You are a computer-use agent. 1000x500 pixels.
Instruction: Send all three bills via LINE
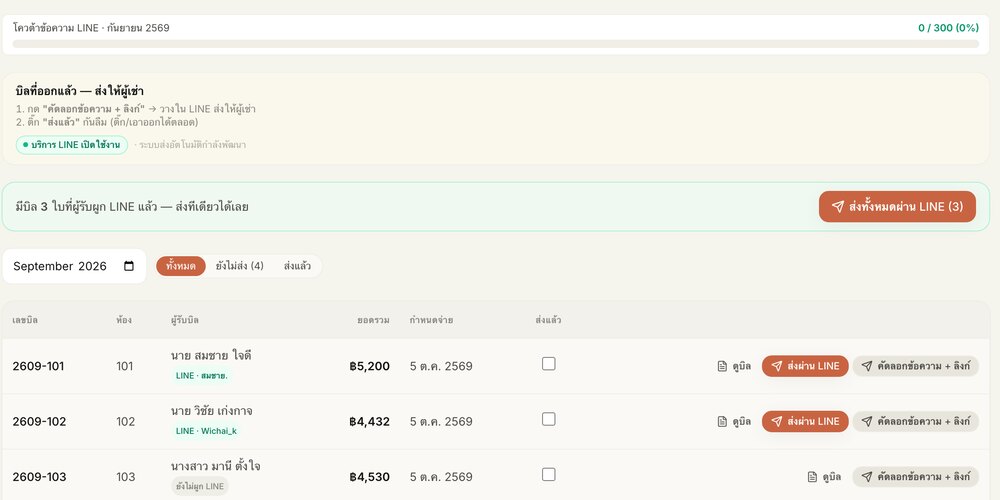(897, 207)
